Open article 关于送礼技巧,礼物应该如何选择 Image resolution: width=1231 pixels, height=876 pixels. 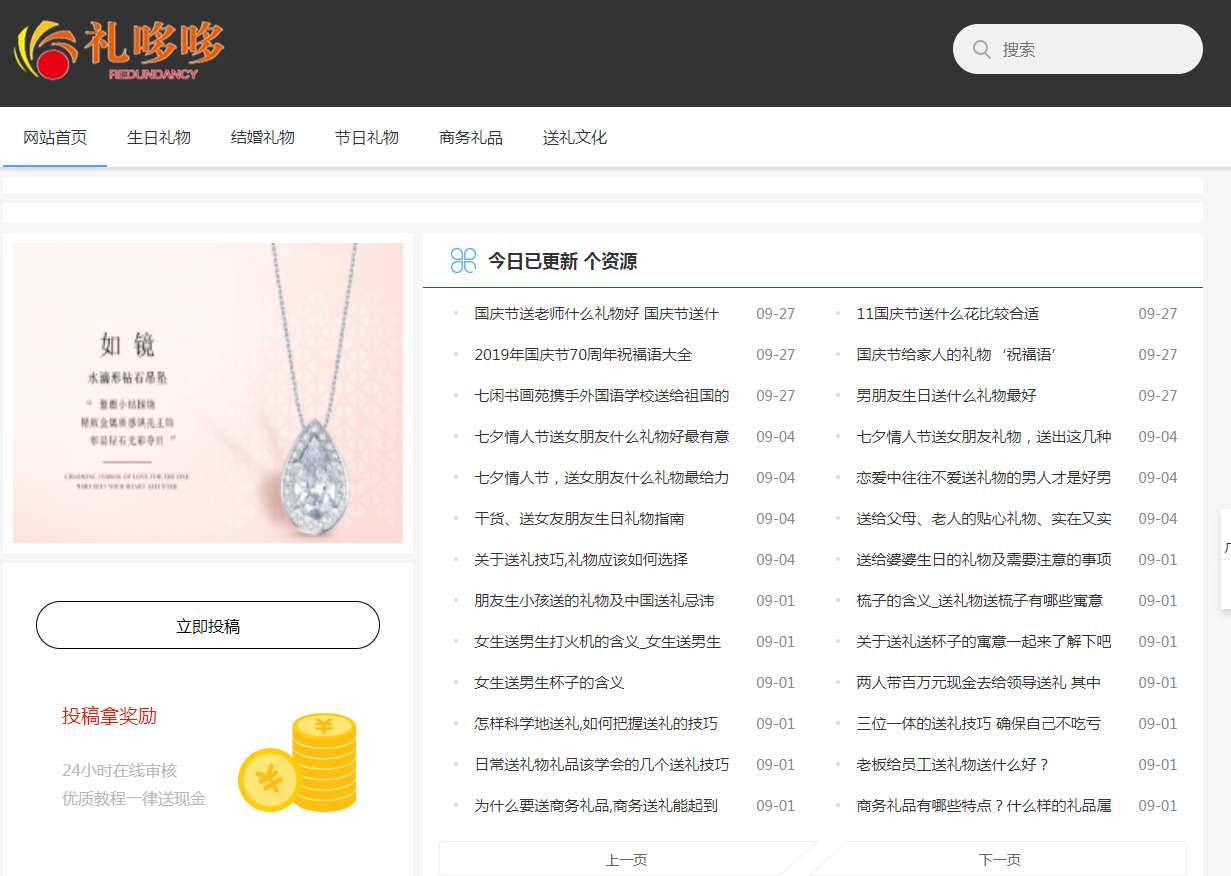pyautogui.click(x=581, y=560)
